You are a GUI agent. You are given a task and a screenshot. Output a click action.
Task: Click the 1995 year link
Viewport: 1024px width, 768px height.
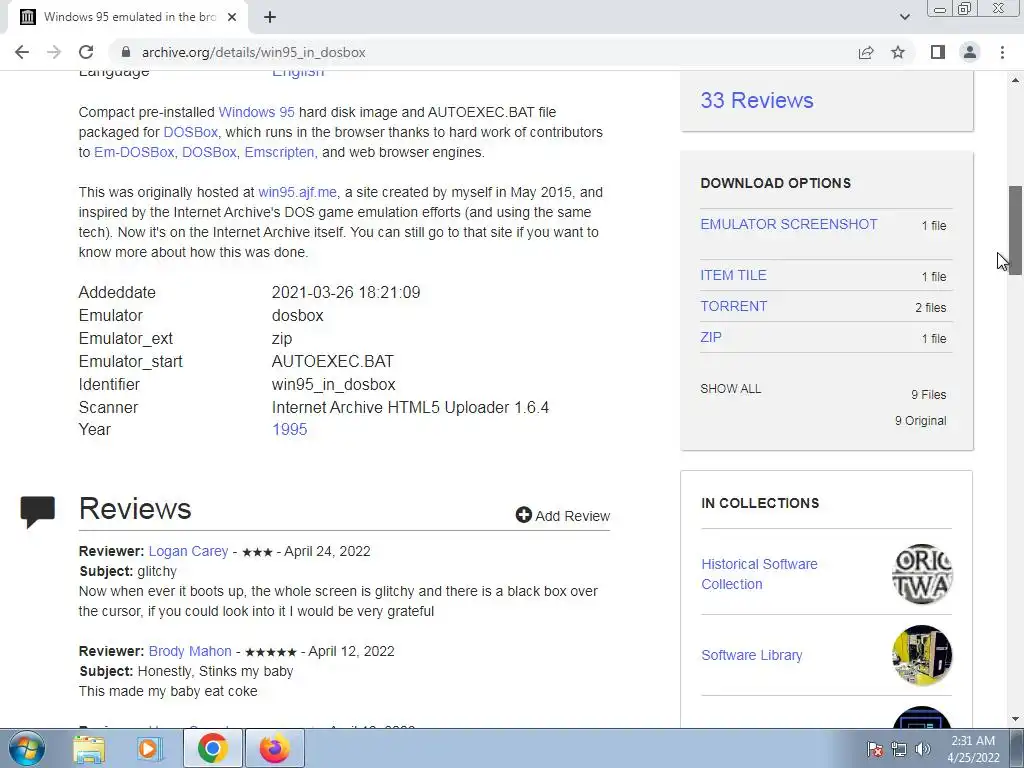[x=289, y=430]
